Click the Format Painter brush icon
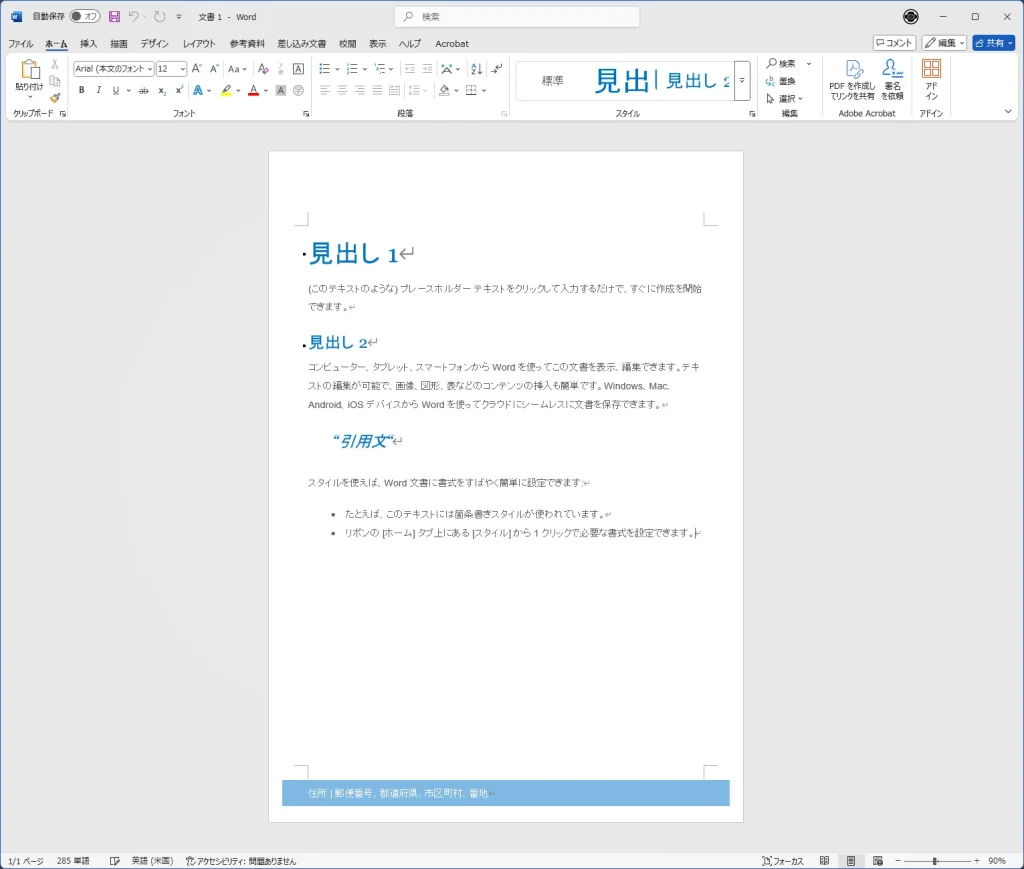Viewport: 1024px width, 869px height. click(x=55, y=97)
